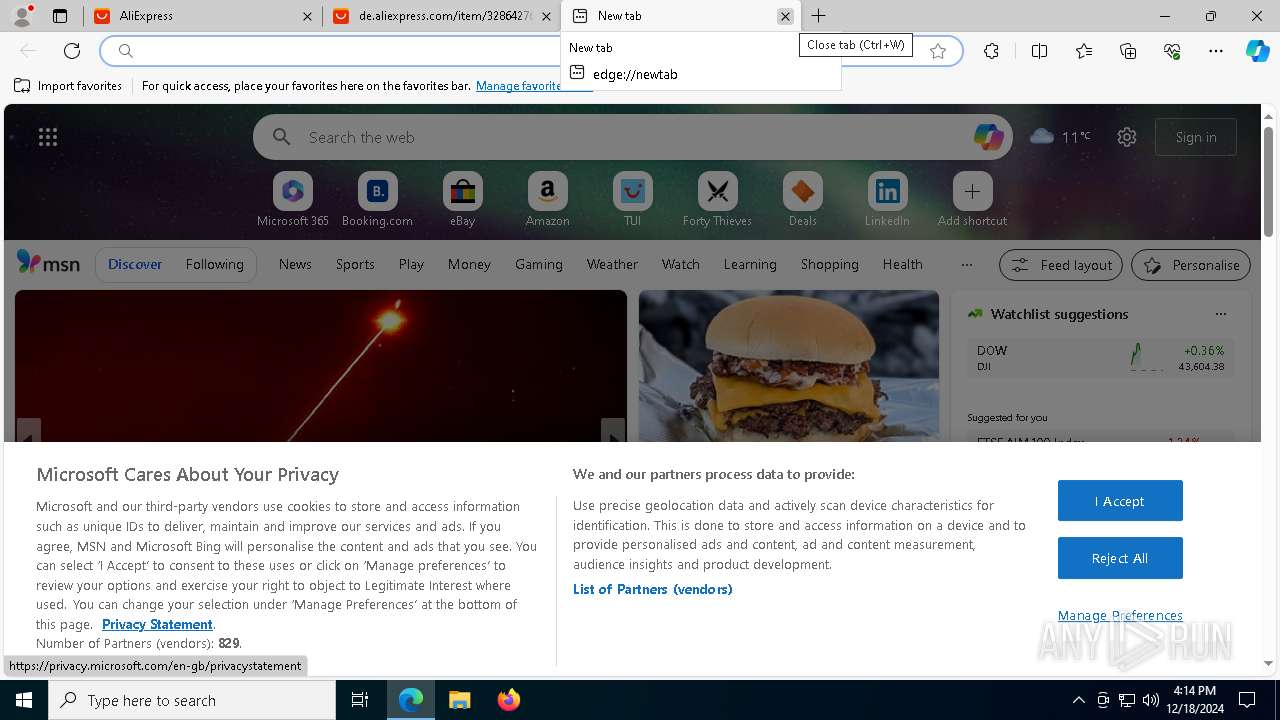Open the News category
This screenshot has height=720, width=1280.
tap(295, 264)
